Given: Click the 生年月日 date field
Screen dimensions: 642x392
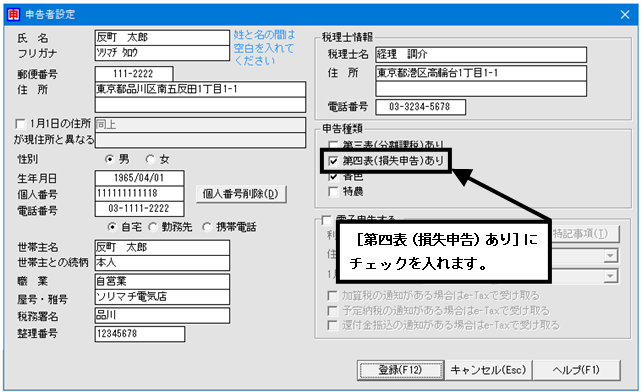Looking at the screenshot, I should [139, 178].
